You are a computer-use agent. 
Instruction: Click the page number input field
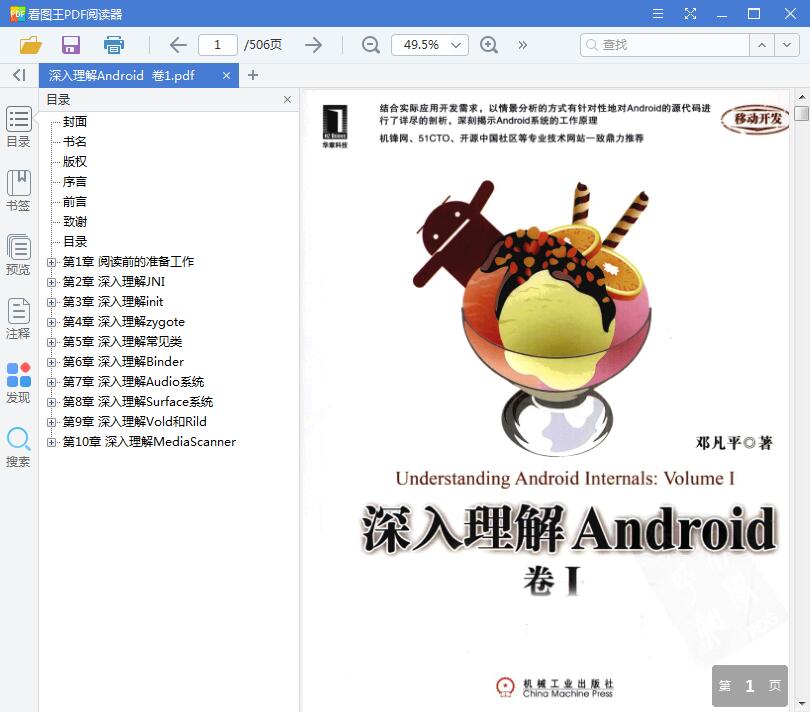pos(217,45)
